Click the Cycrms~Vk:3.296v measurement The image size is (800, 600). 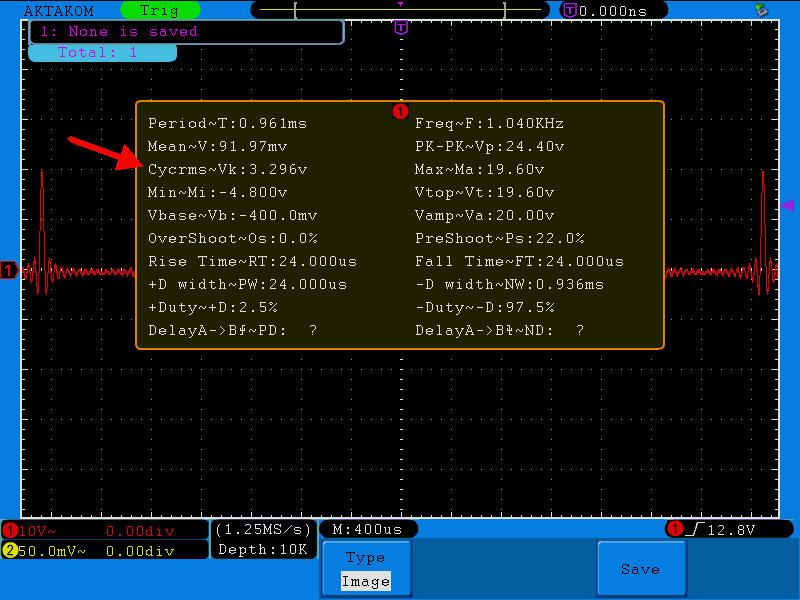[228, 169]
